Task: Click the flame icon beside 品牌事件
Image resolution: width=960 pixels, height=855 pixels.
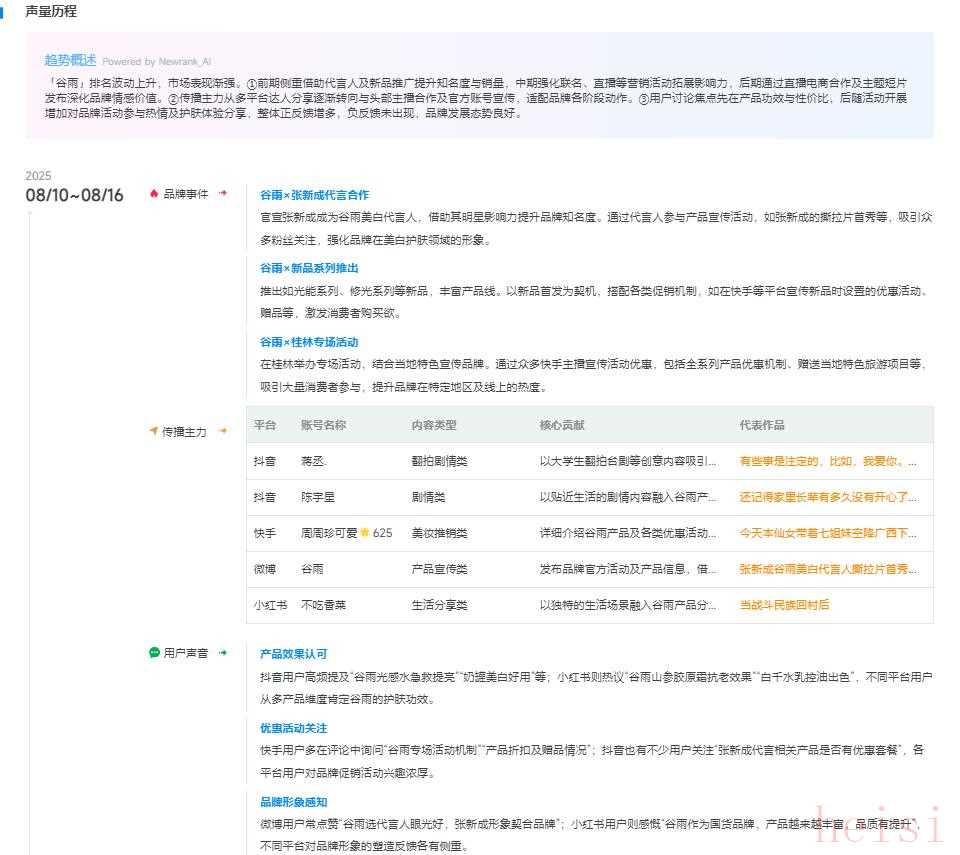Action: click(154, 194)
